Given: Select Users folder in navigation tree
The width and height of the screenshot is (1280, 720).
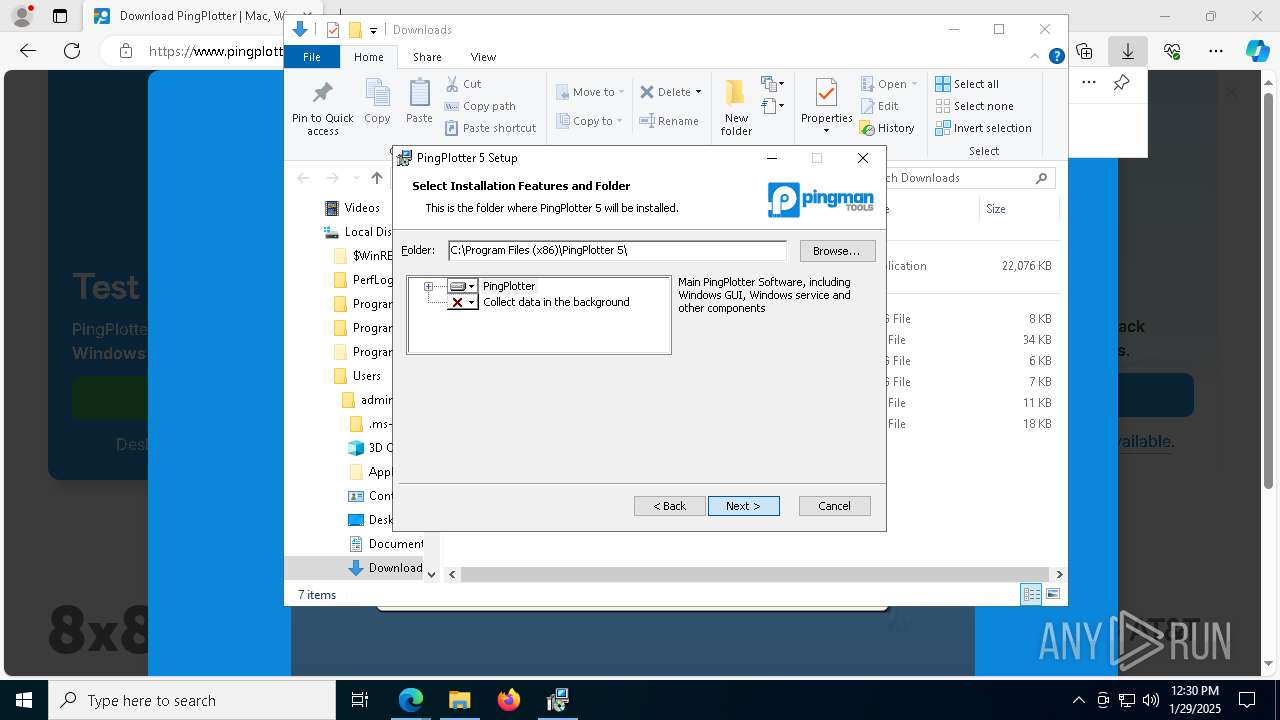Looking at the screenshot, I should pyautogui.click(x=357, y=376).
